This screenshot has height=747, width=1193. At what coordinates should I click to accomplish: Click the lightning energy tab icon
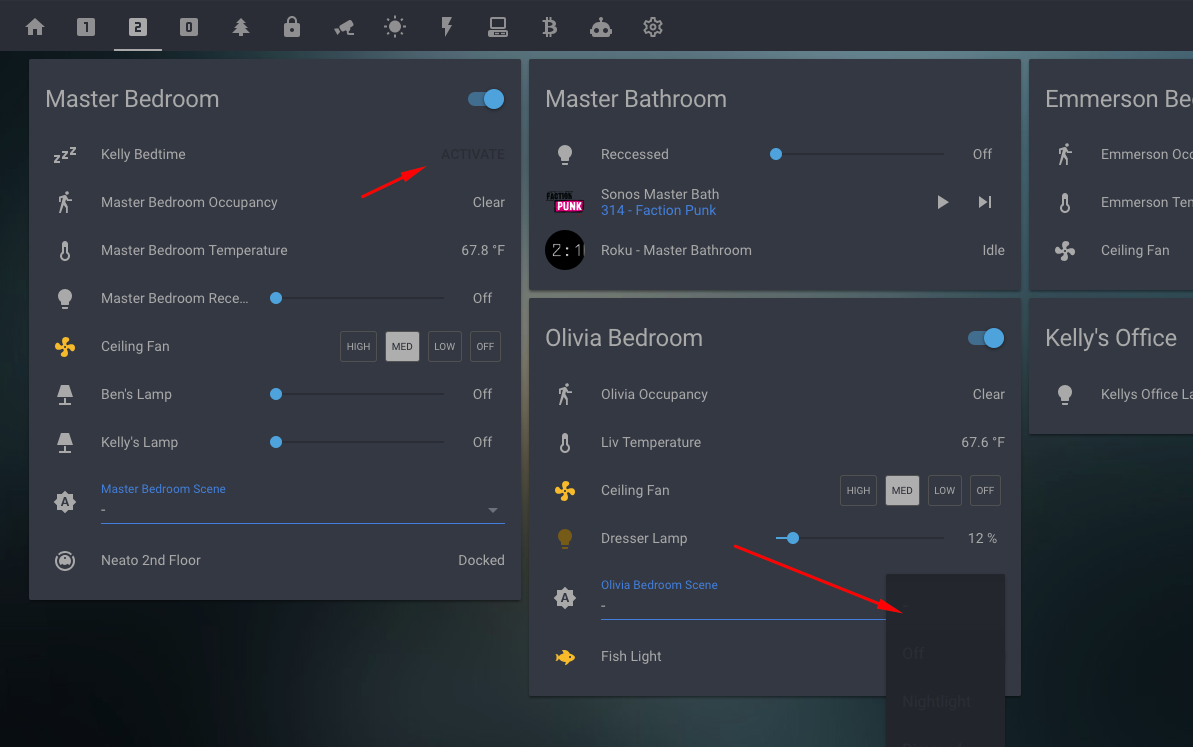(x=446, y=27)
